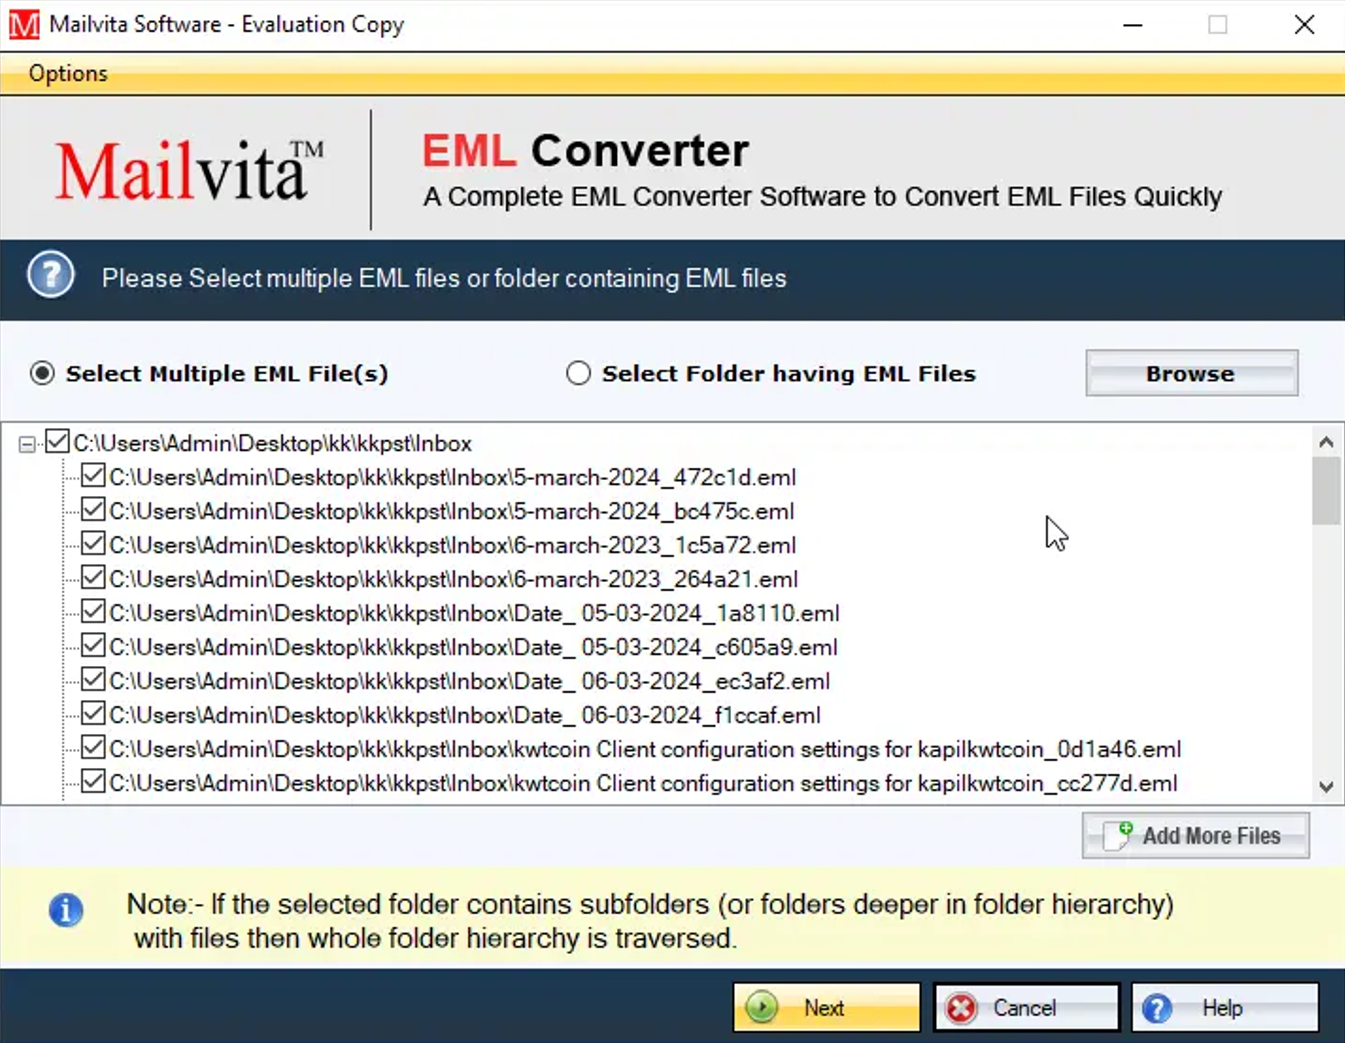Click the file list scroll down arrow
The image size is (1345, 1043).
pos(1326,787)
